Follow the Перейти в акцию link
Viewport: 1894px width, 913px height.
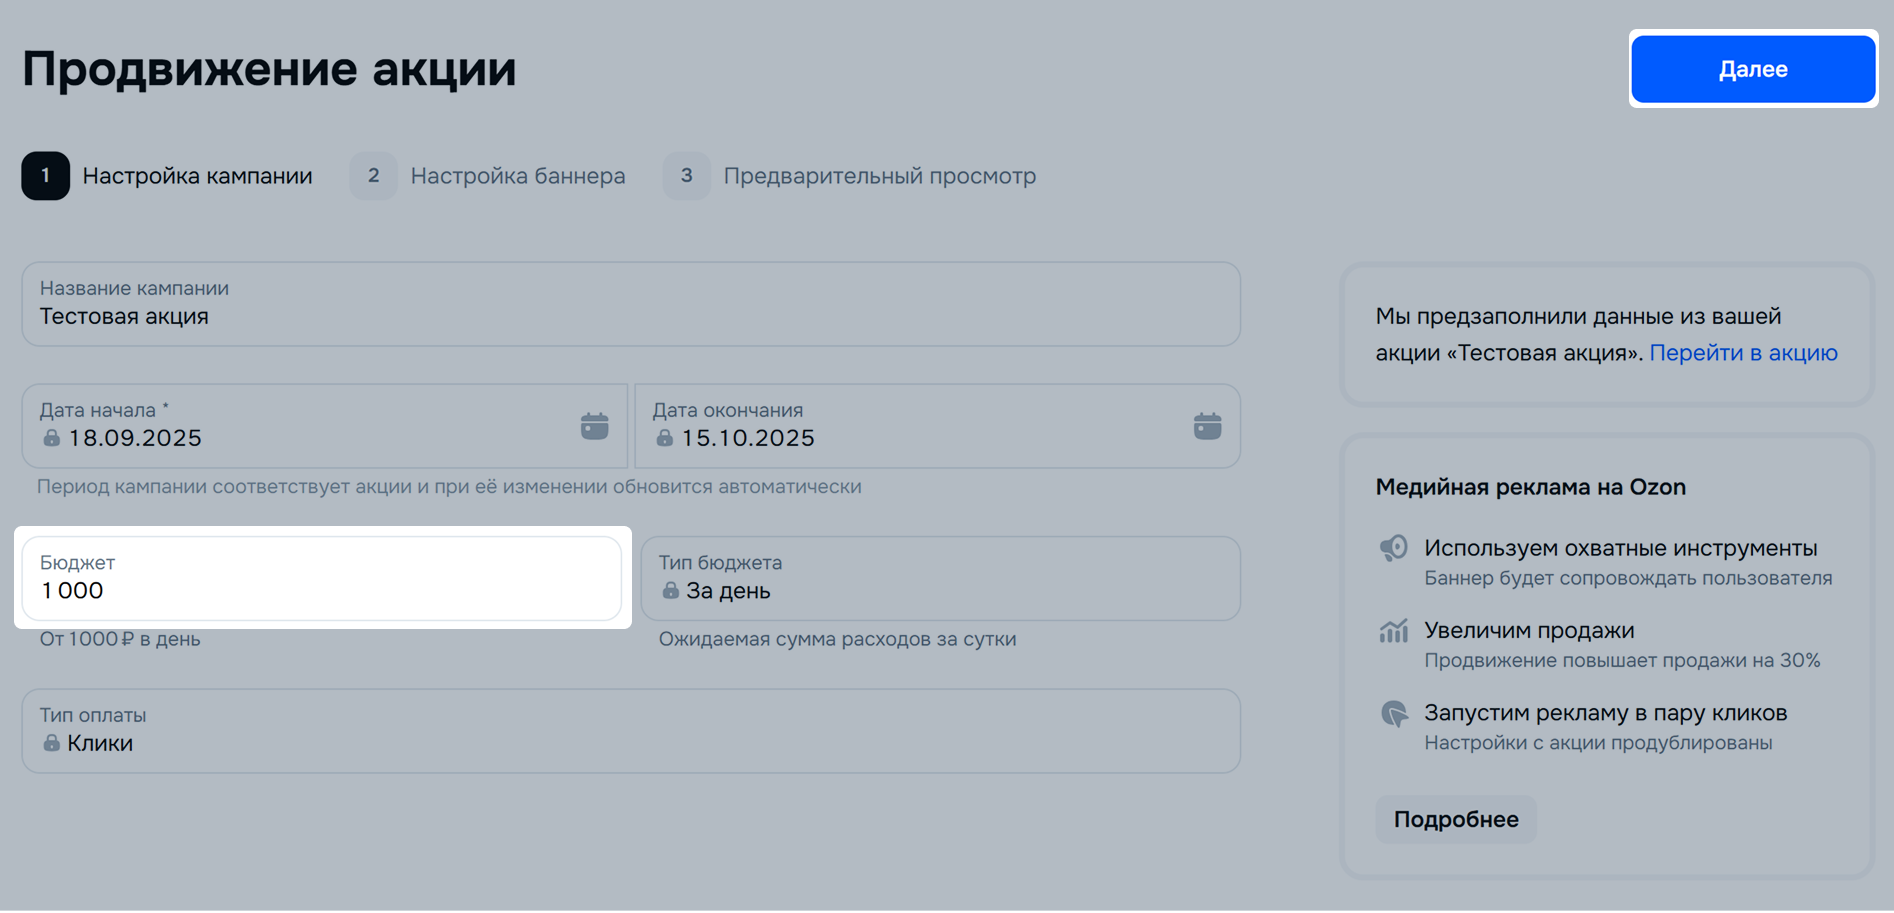click(1743, 353)
